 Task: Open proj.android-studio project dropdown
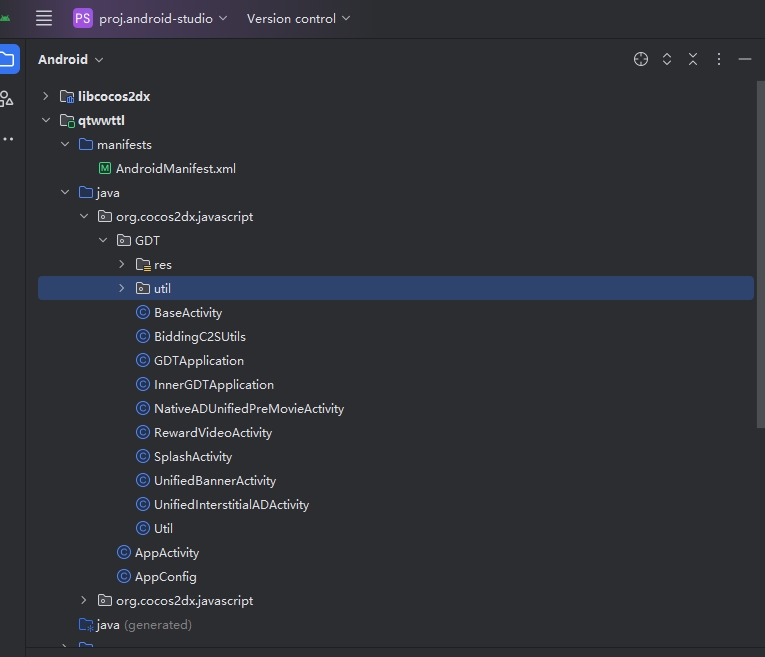[151, 18]
